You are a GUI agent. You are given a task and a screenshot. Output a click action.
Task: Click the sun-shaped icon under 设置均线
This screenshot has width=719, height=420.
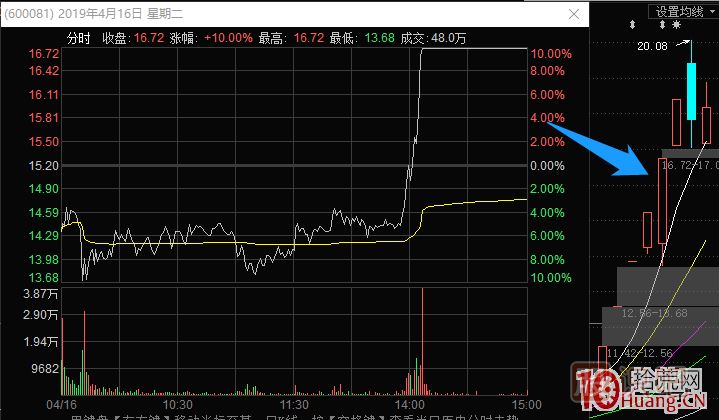691,25
